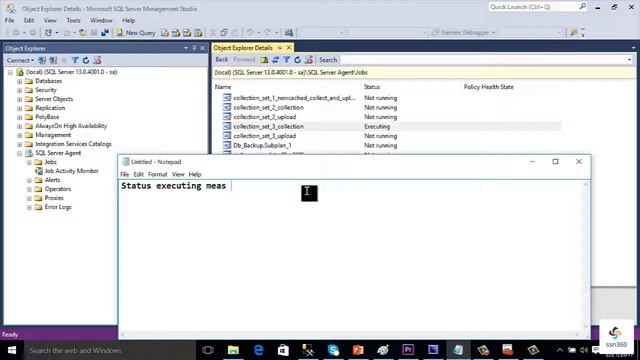Select the Db_Backup.Subplan_1 job row
This screenshot has width=640, height=360.
coord(387,145)
